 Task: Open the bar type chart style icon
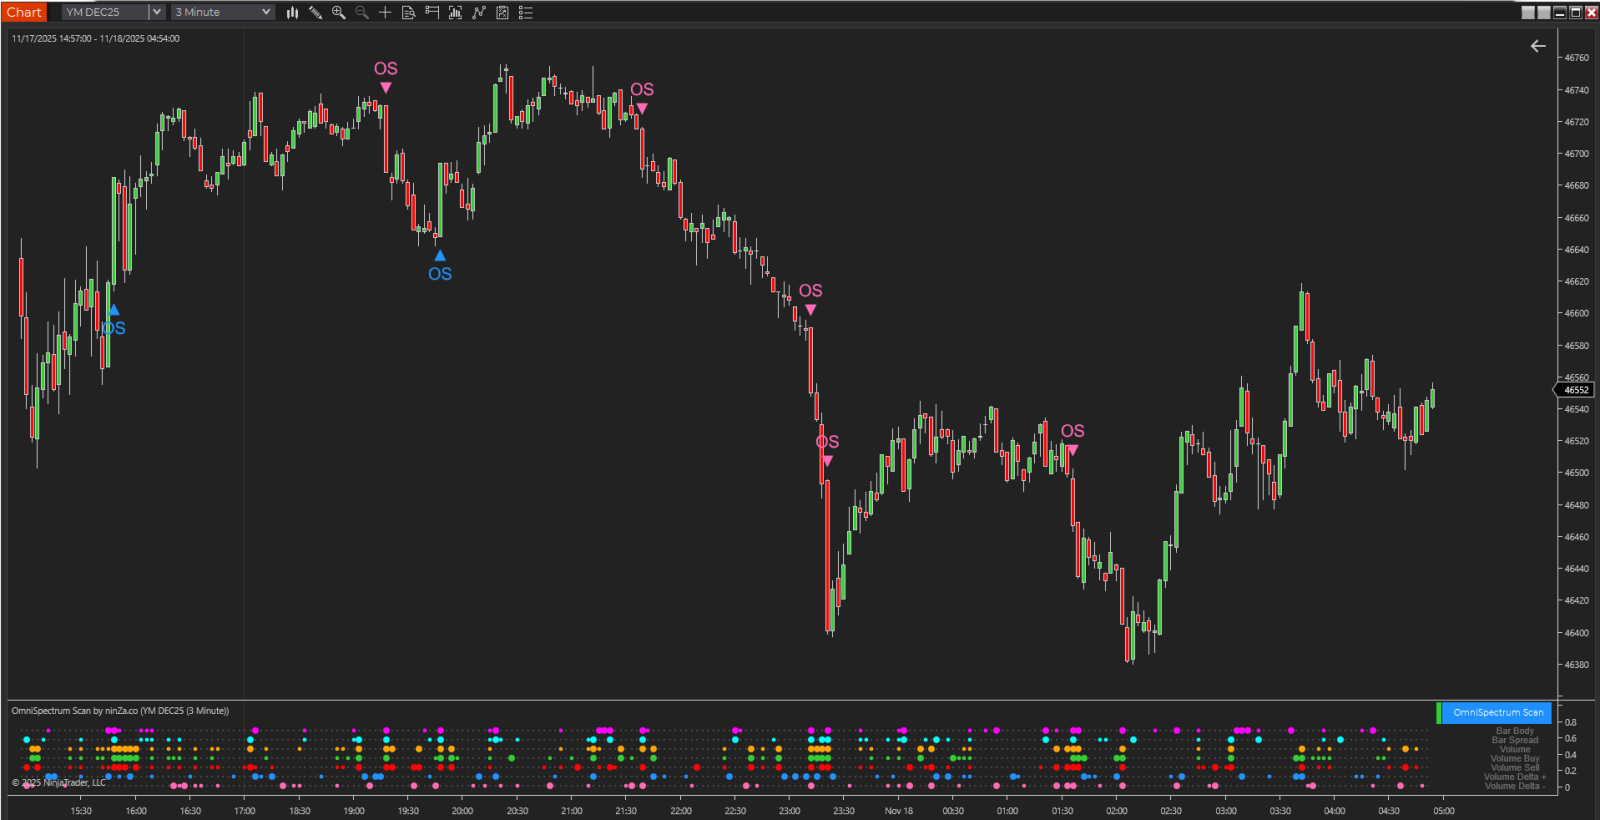pos(292,12)
